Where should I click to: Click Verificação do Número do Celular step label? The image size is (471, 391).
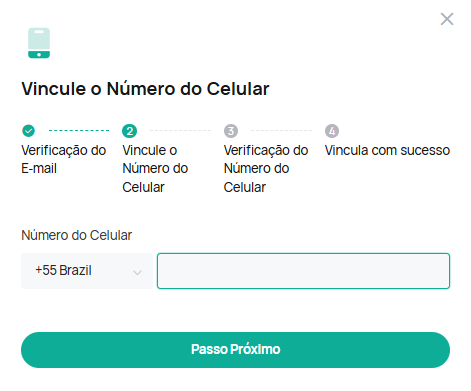(266, 169)
